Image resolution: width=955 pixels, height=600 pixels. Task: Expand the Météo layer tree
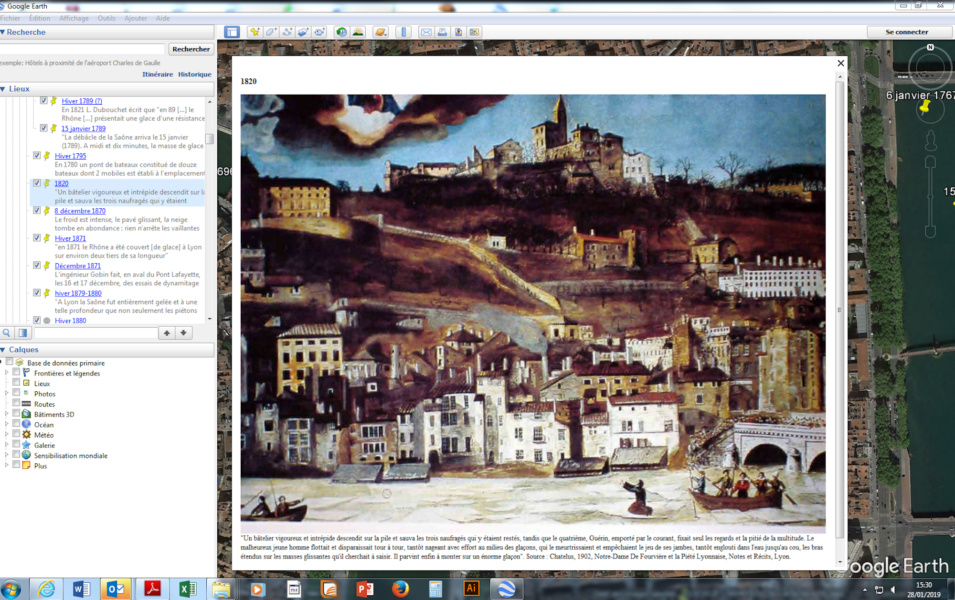pos(7,434)
